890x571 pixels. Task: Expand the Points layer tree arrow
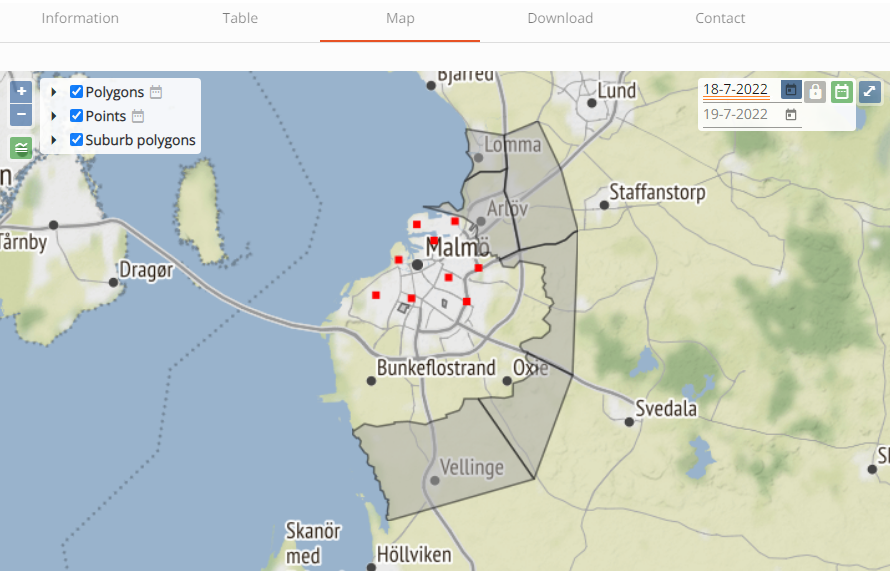[x=54, y=116]
